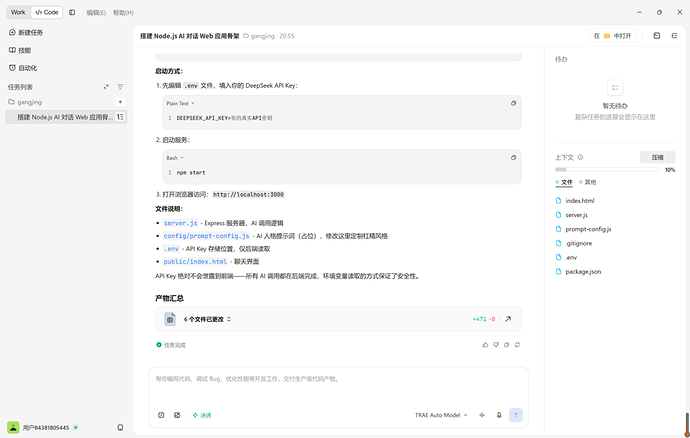
Task: Open server.js in context files list
Action: 572,215
